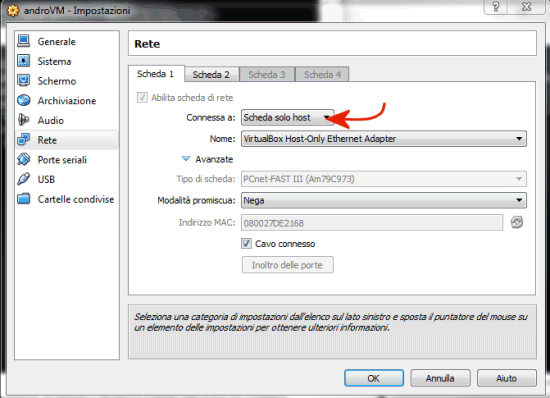
Task: Open Cartelle condivise settings
Action: (x=76, y=199)
